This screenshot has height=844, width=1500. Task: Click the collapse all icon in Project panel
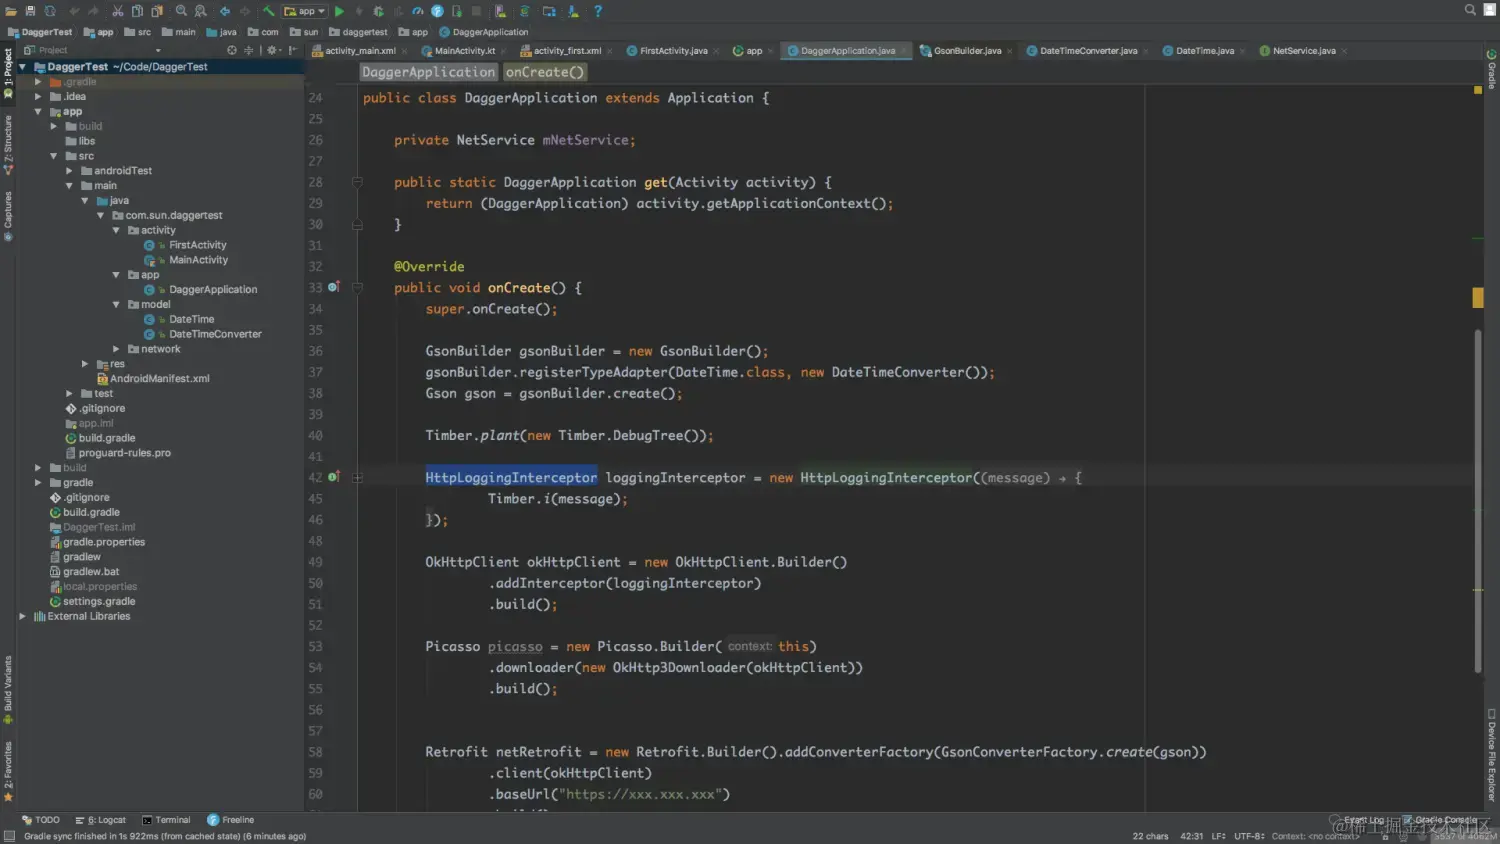tap(248, 50)
